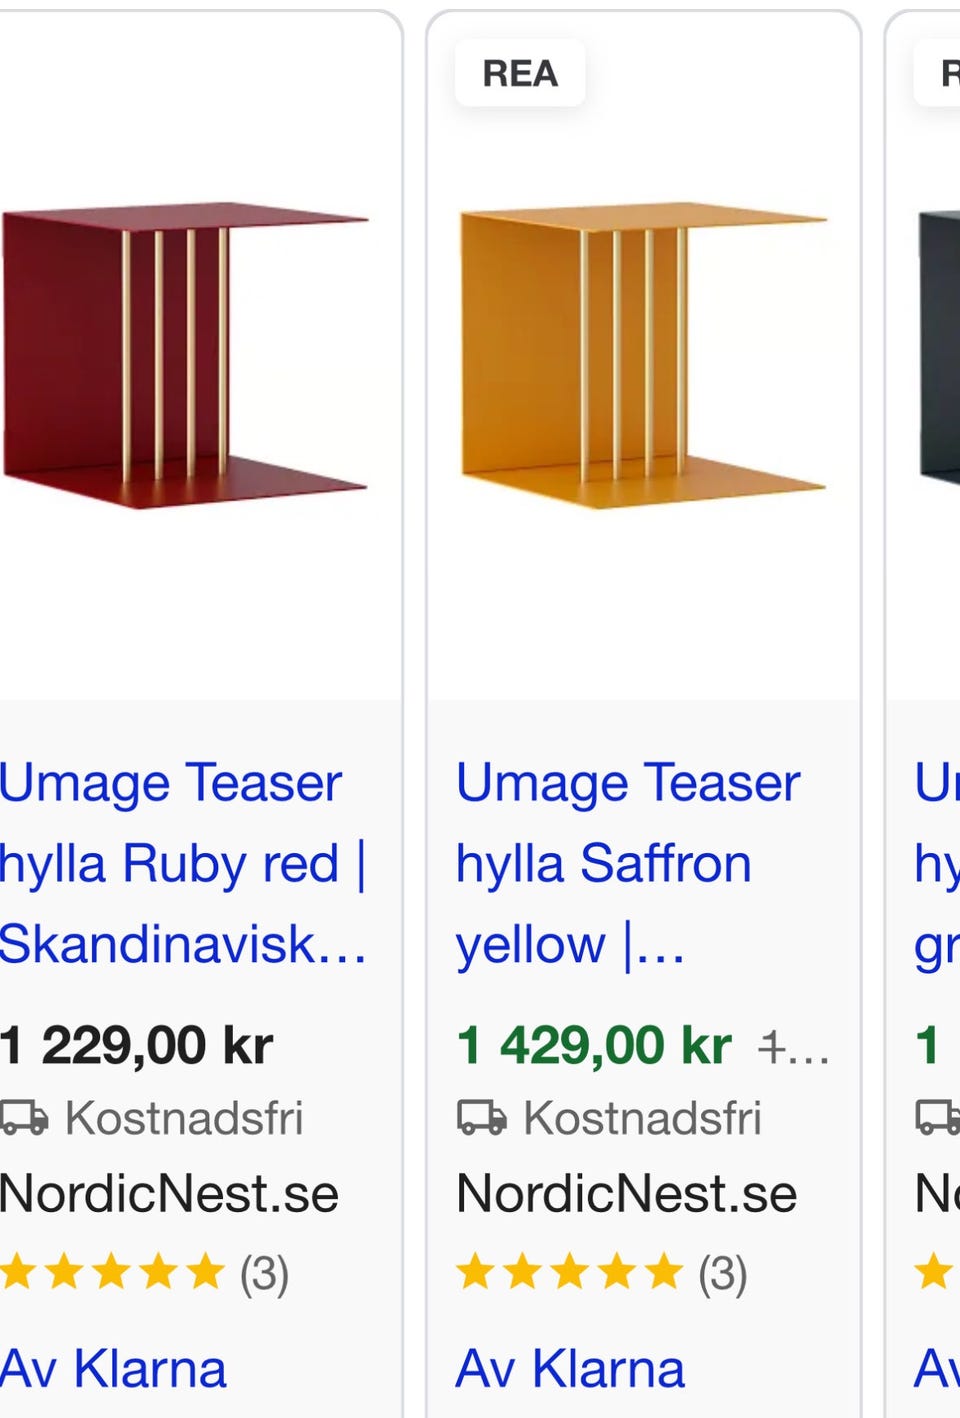
Task: Click star rating on saffron yellow shelf
Action: (569, 1273)
